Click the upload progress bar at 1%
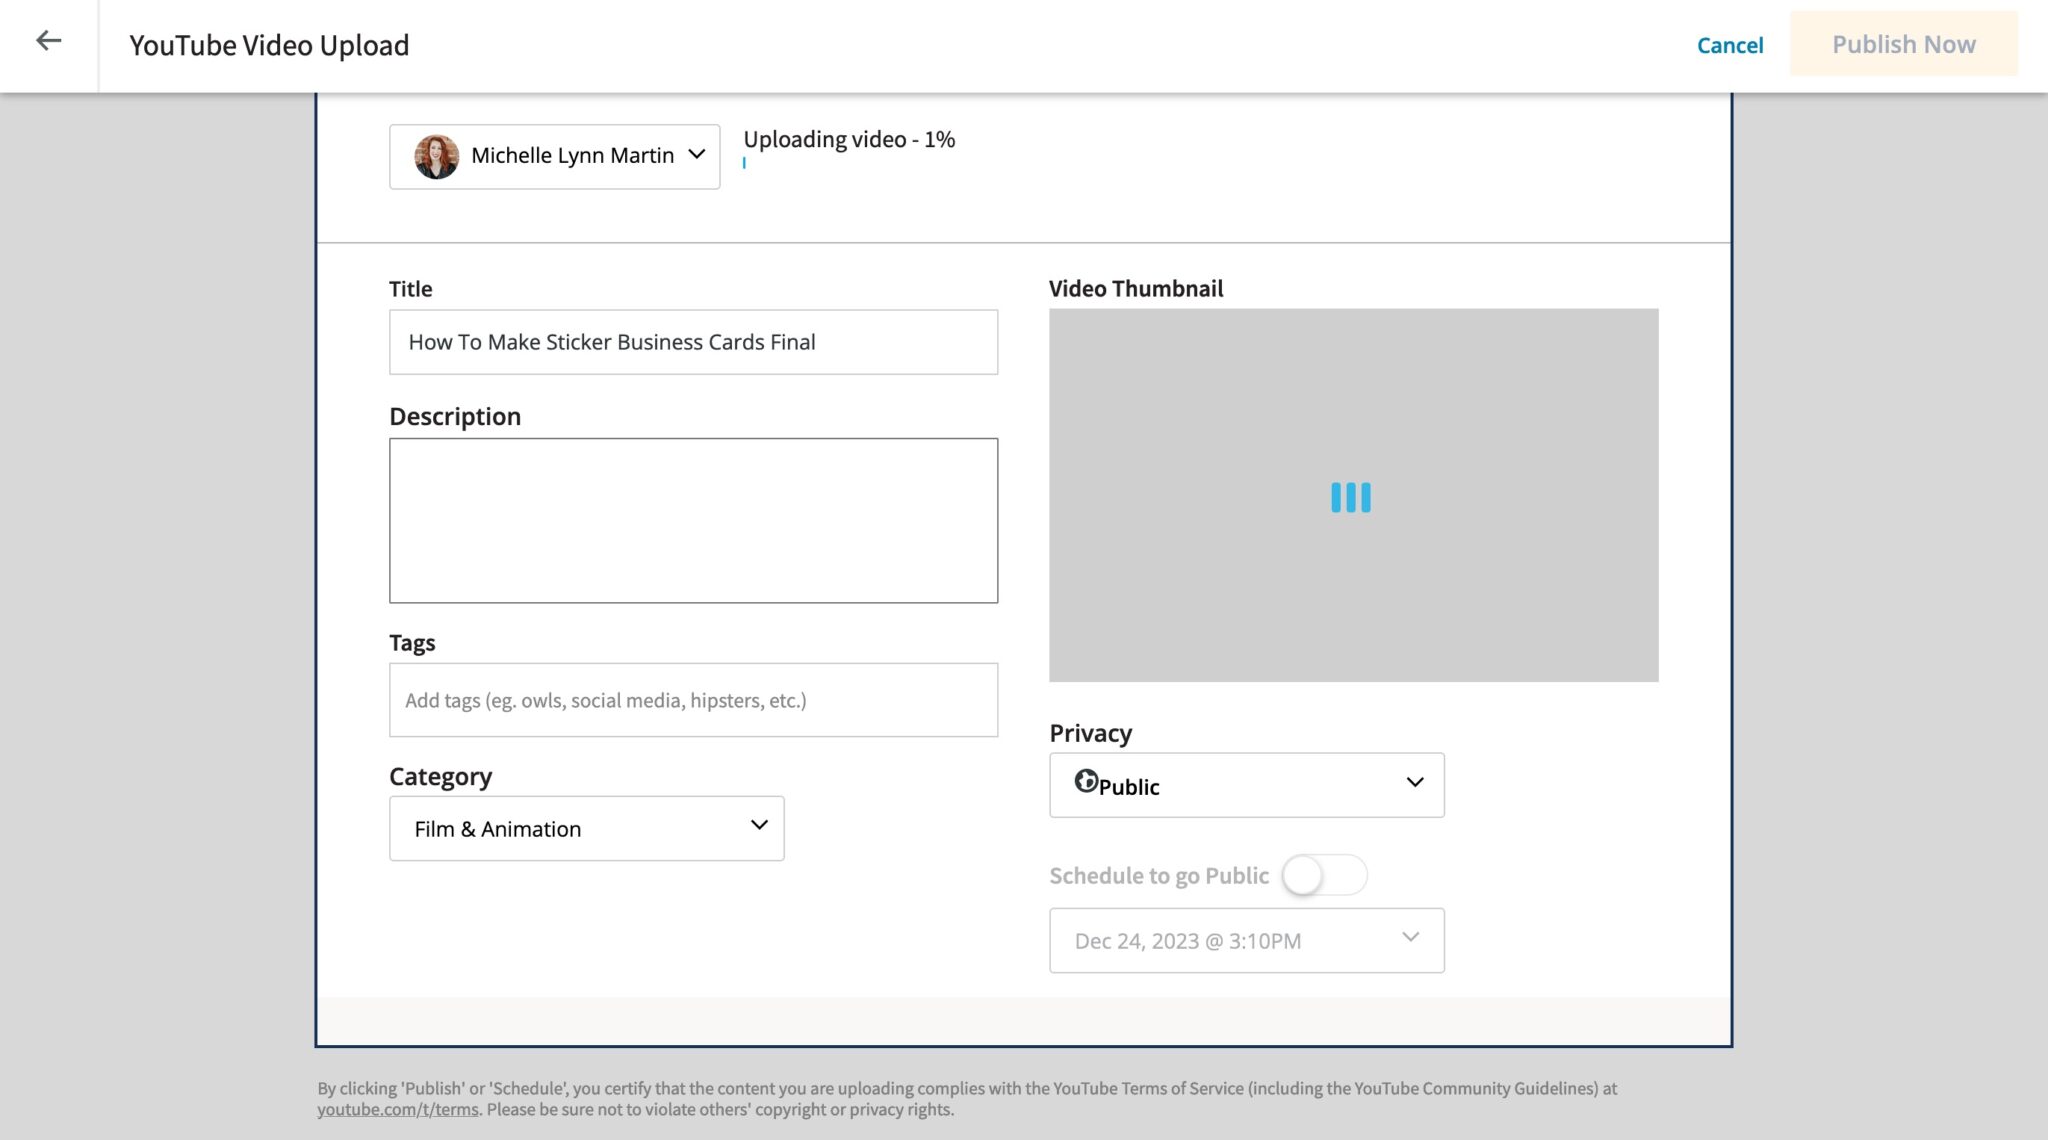 coord(744,163)
